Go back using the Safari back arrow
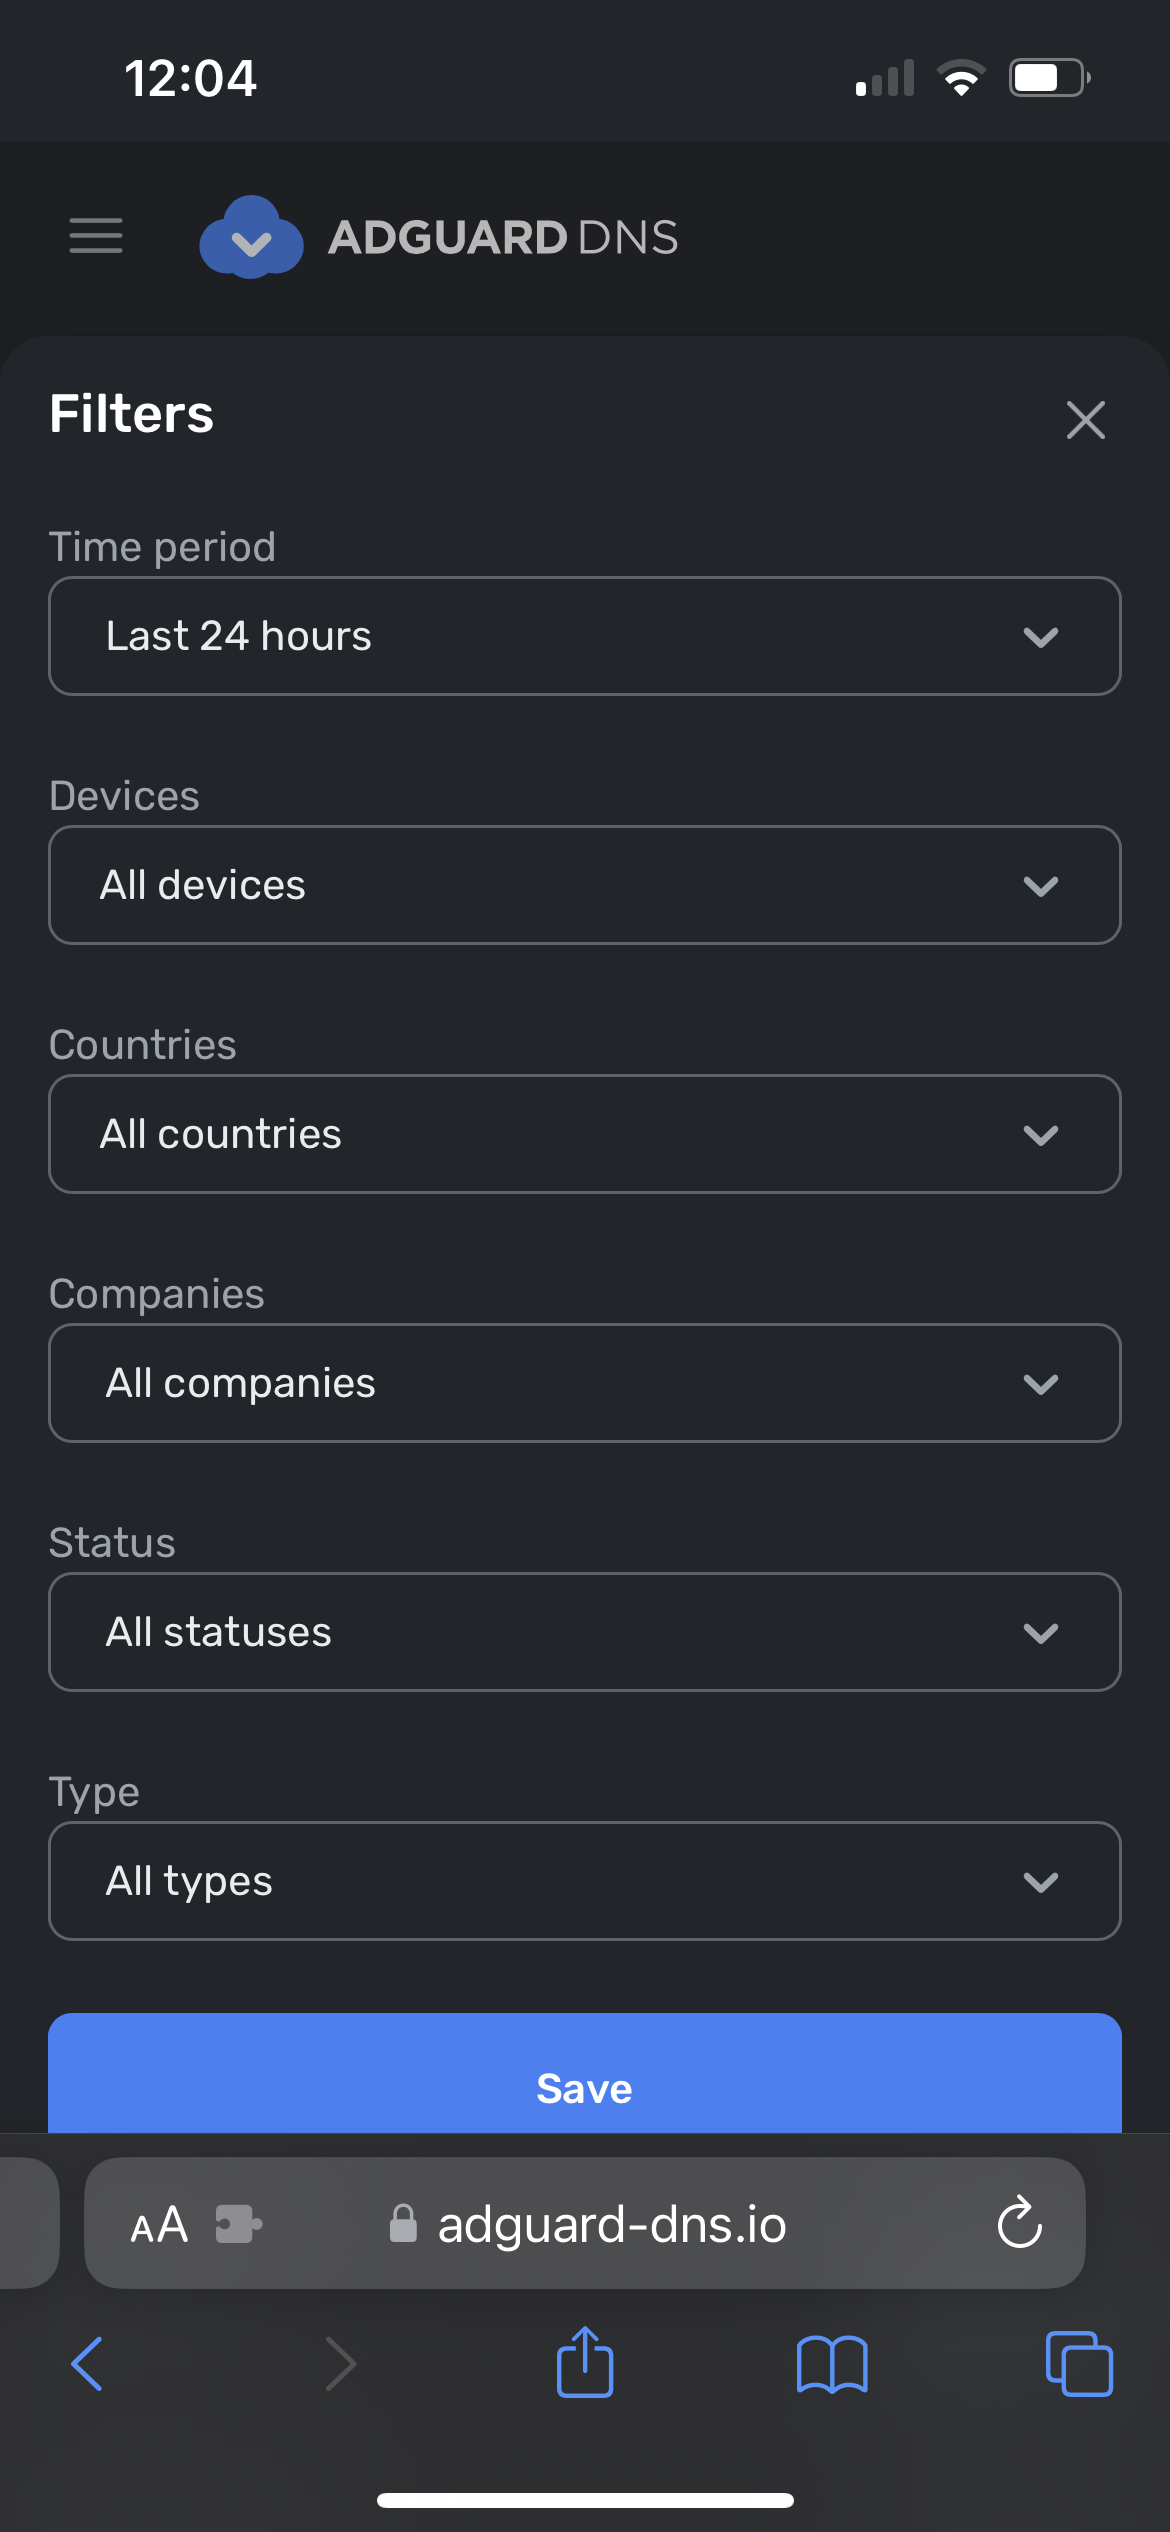 86,2365
